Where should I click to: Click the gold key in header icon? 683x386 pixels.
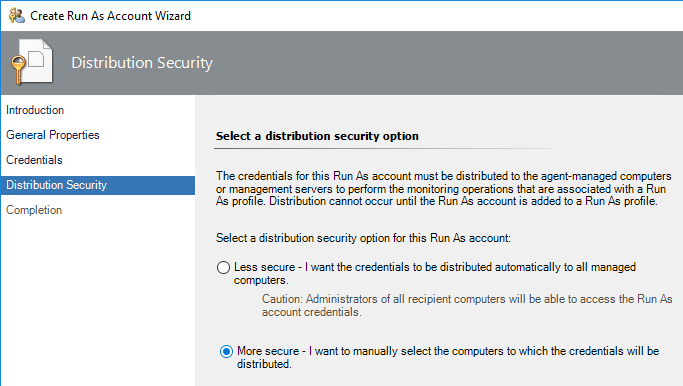point(18,70)
